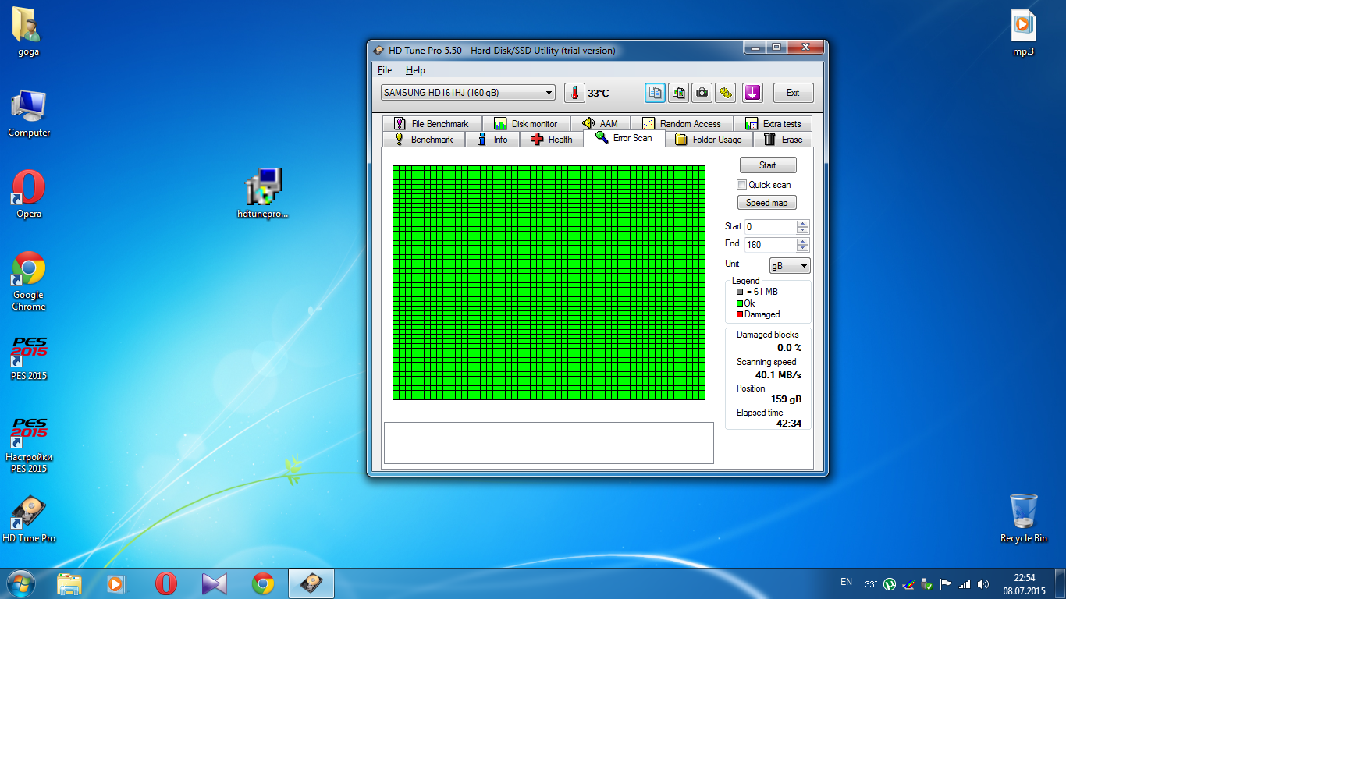
Task: Open the purple bow-tie taskbar app
Action: 214,584
